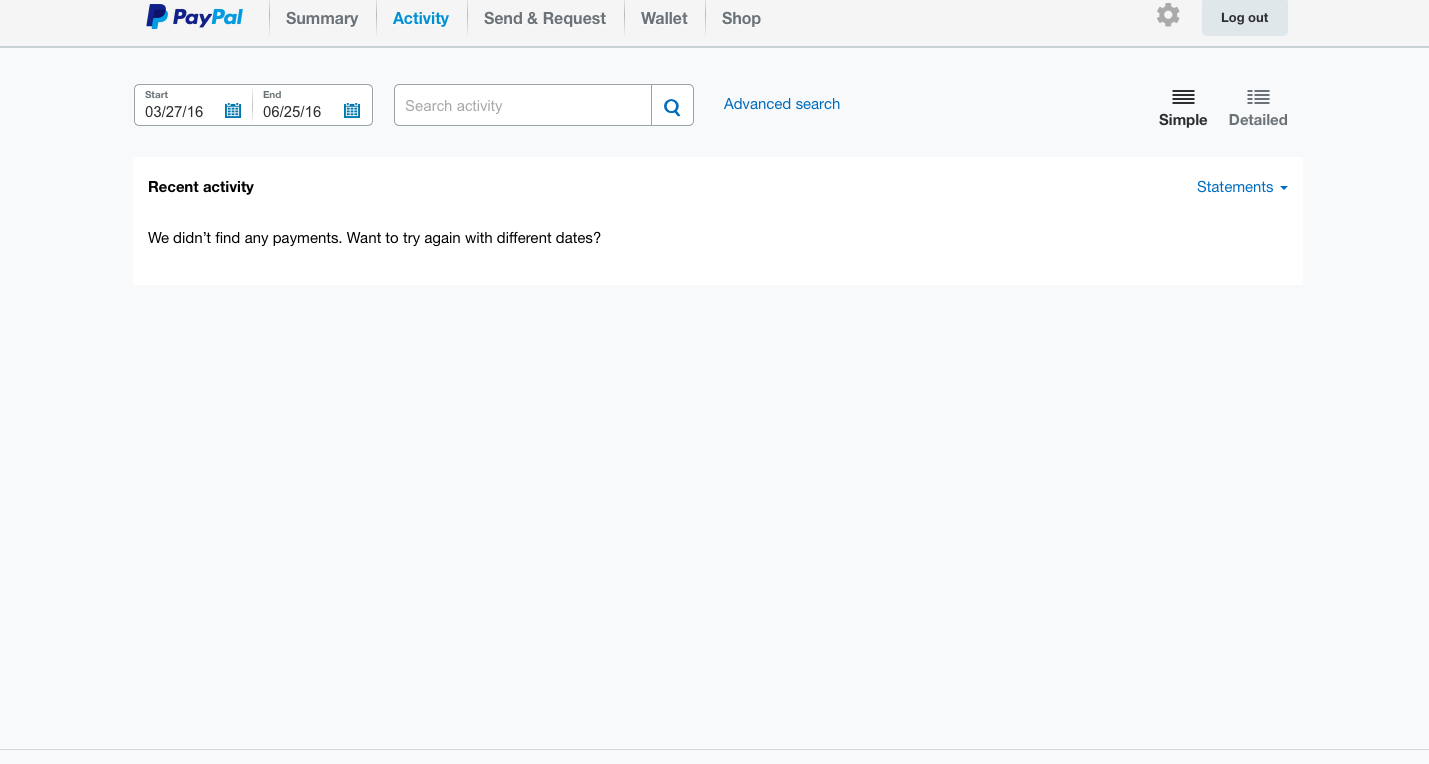Open the Shop tab
This screenshot has width=1429, height=764.
coord(741,18)
